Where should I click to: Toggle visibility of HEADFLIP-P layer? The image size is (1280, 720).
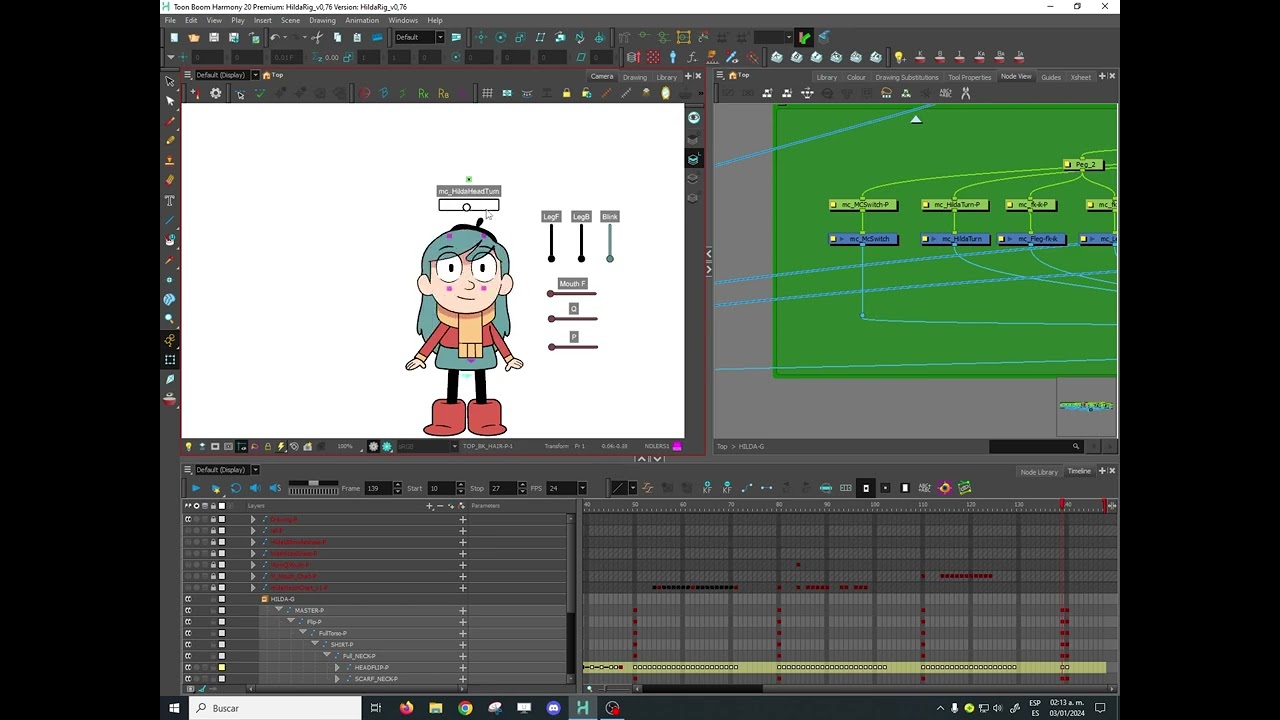click(x=188, y=667)
